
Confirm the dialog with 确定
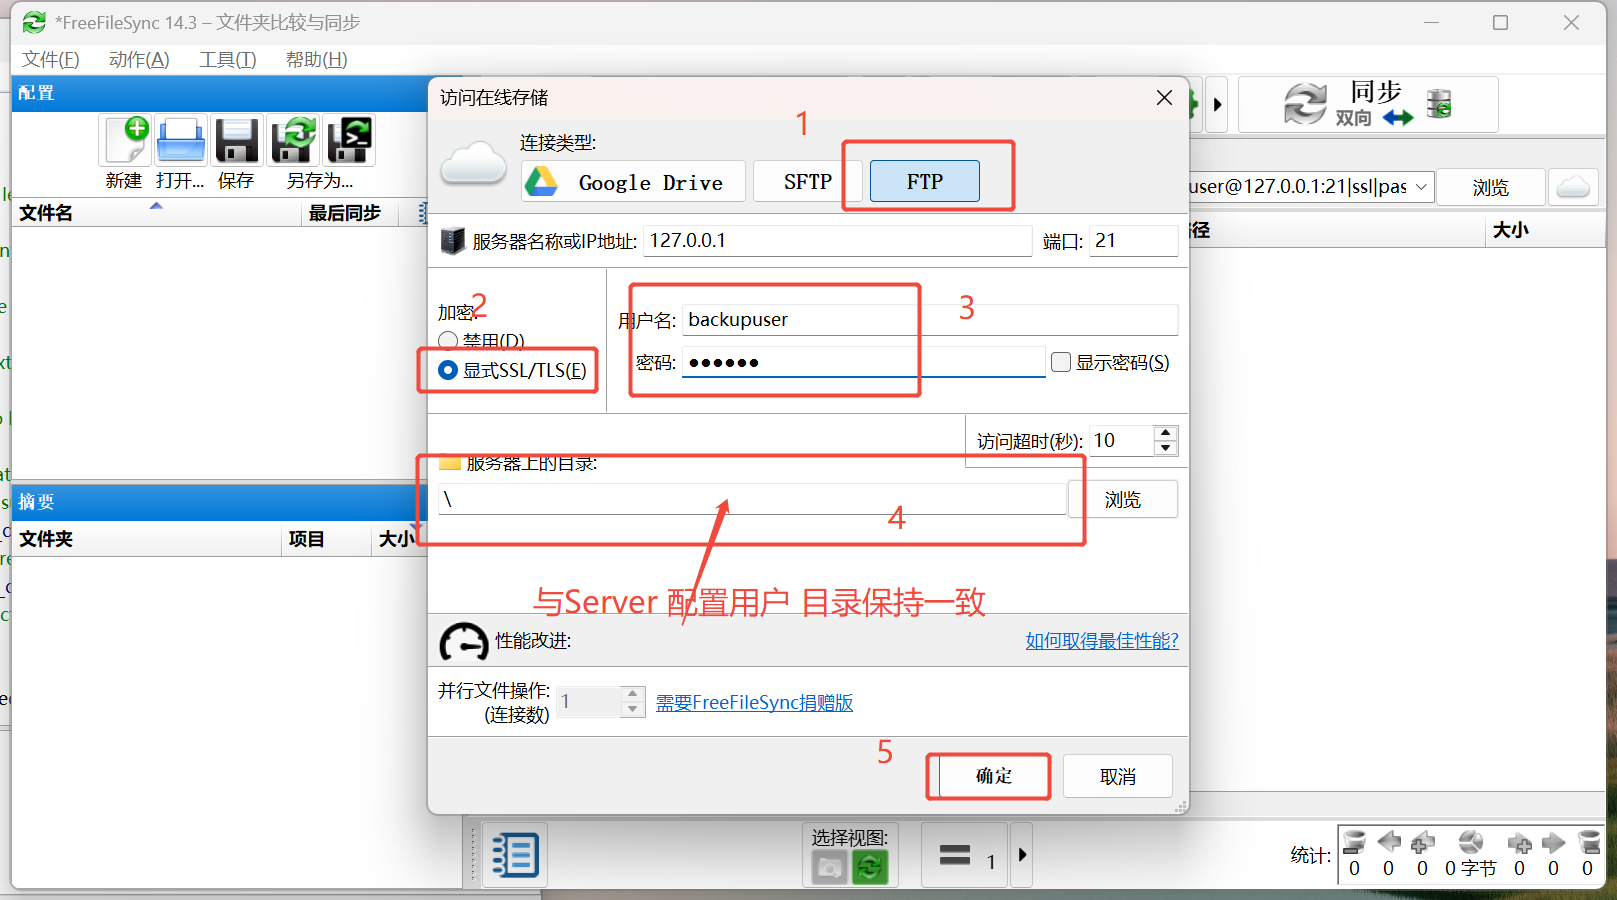coord(993,776)
